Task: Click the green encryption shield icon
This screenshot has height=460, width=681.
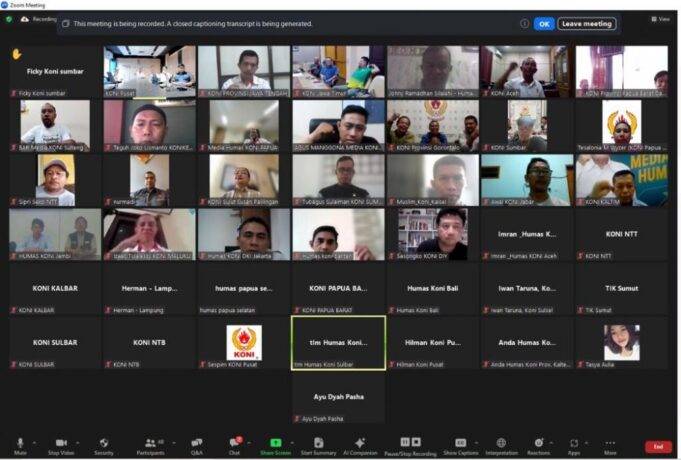Action: (9, 20)
